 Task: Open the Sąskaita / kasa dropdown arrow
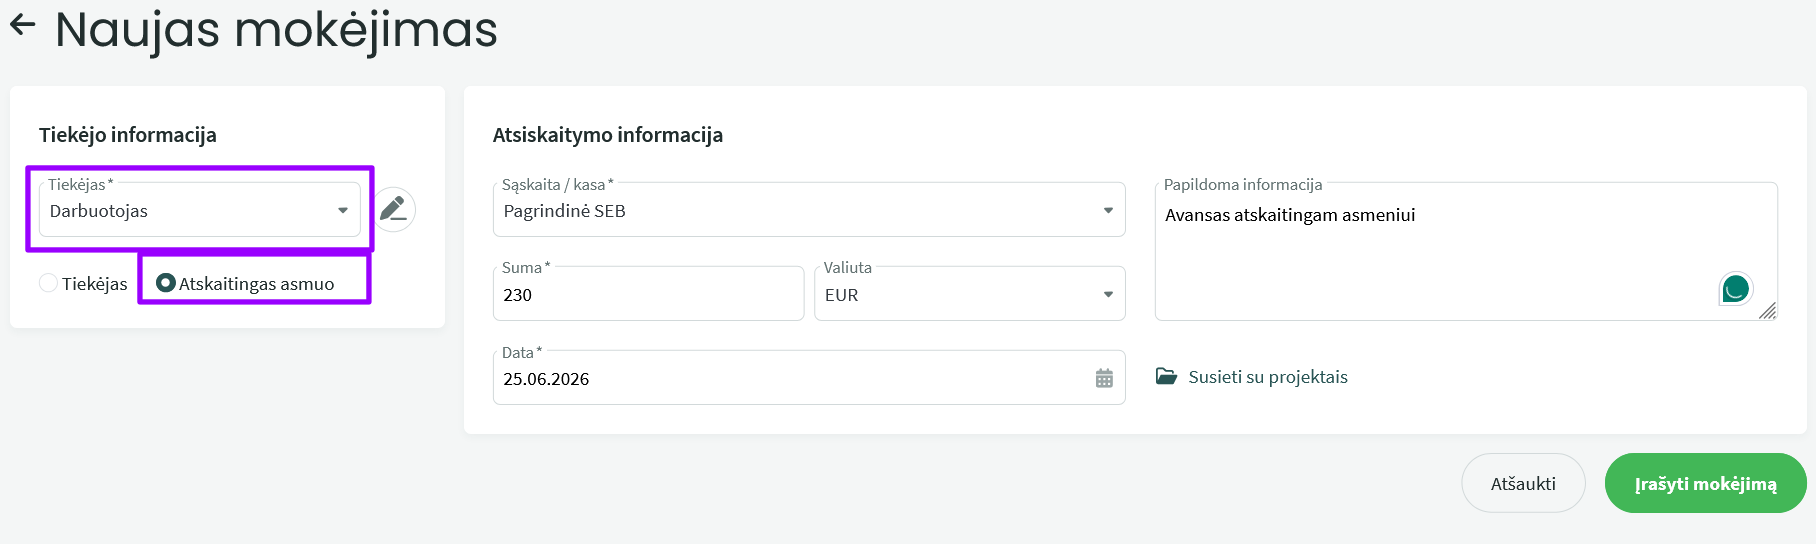click(x=1108, y=210)
